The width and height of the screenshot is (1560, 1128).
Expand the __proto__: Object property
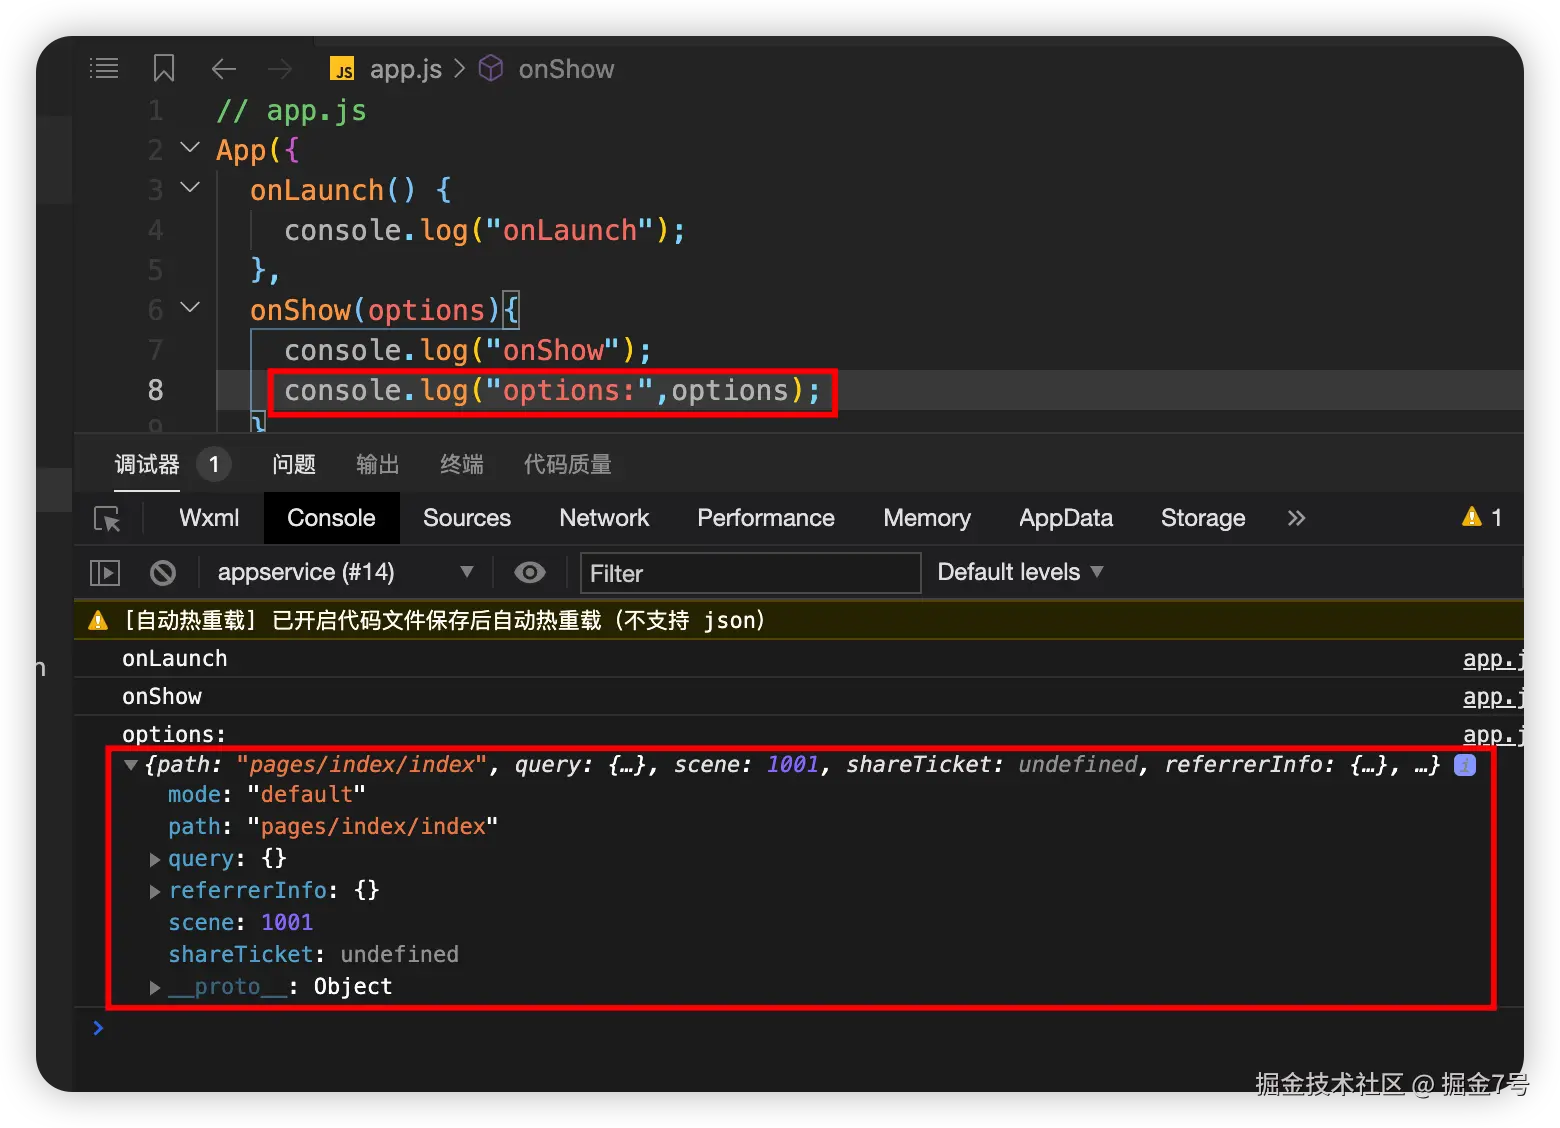(154, 987)
